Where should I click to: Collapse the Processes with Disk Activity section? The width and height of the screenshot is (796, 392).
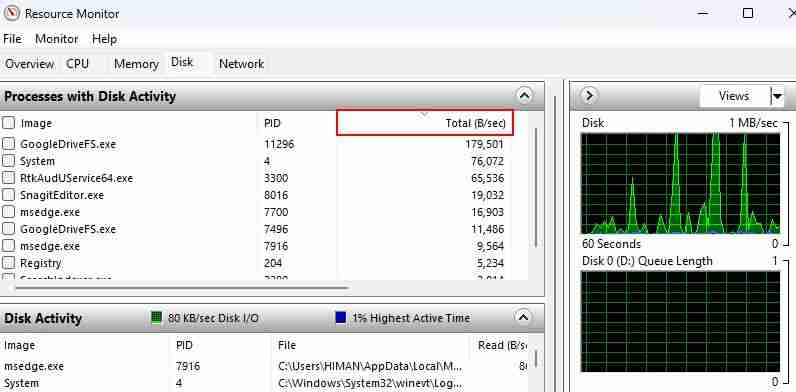coord(524,95)
